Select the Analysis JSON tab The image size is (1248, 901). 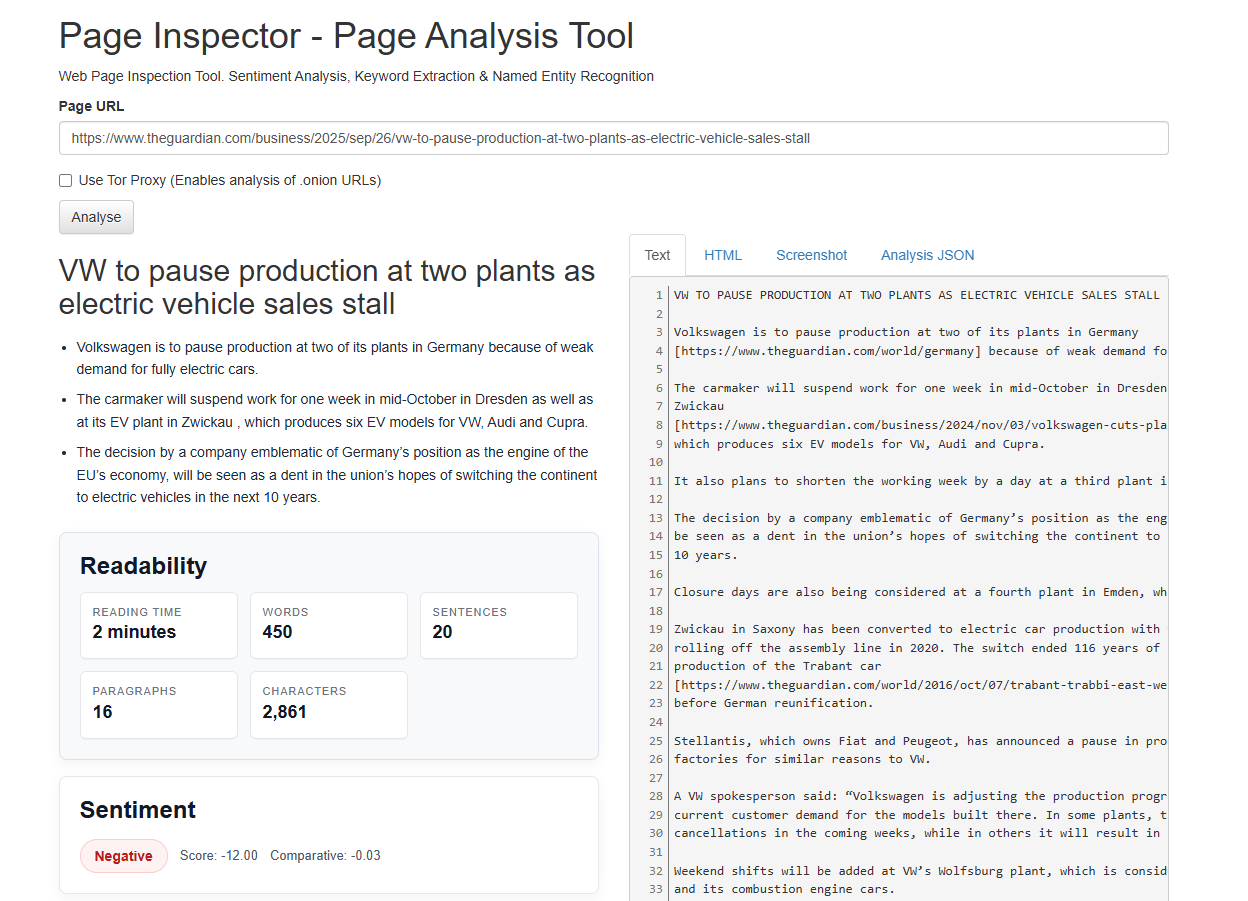[x=927, y=255]
